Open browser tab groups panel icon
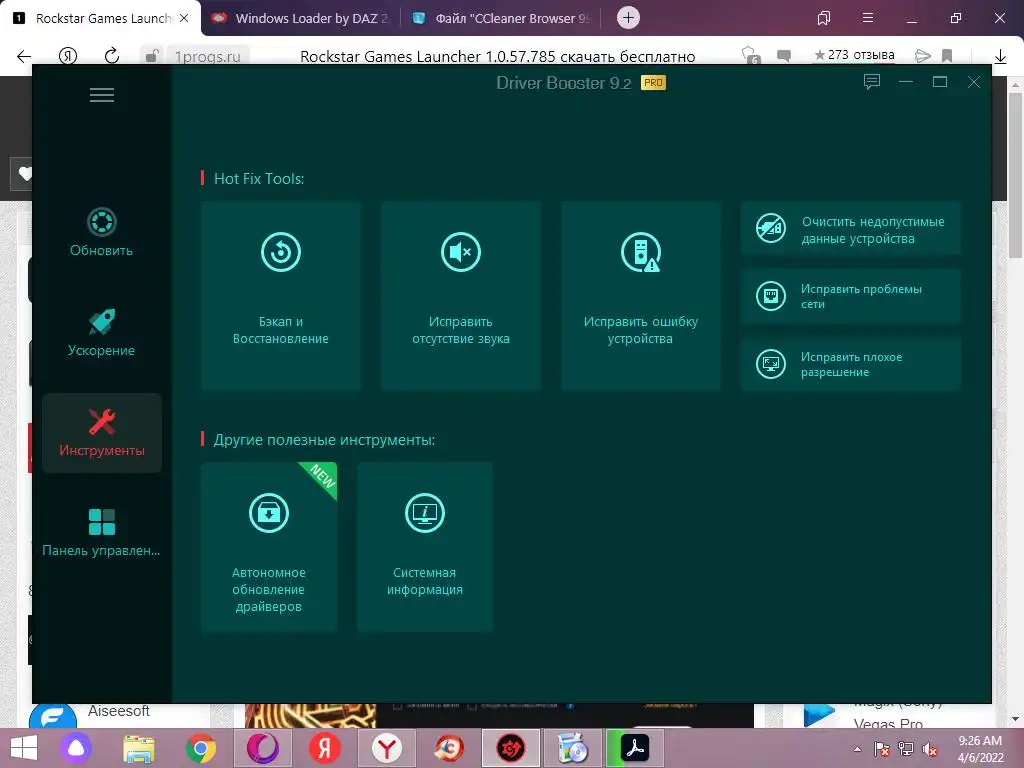The image size is (1024, 768). coord(824,18)
